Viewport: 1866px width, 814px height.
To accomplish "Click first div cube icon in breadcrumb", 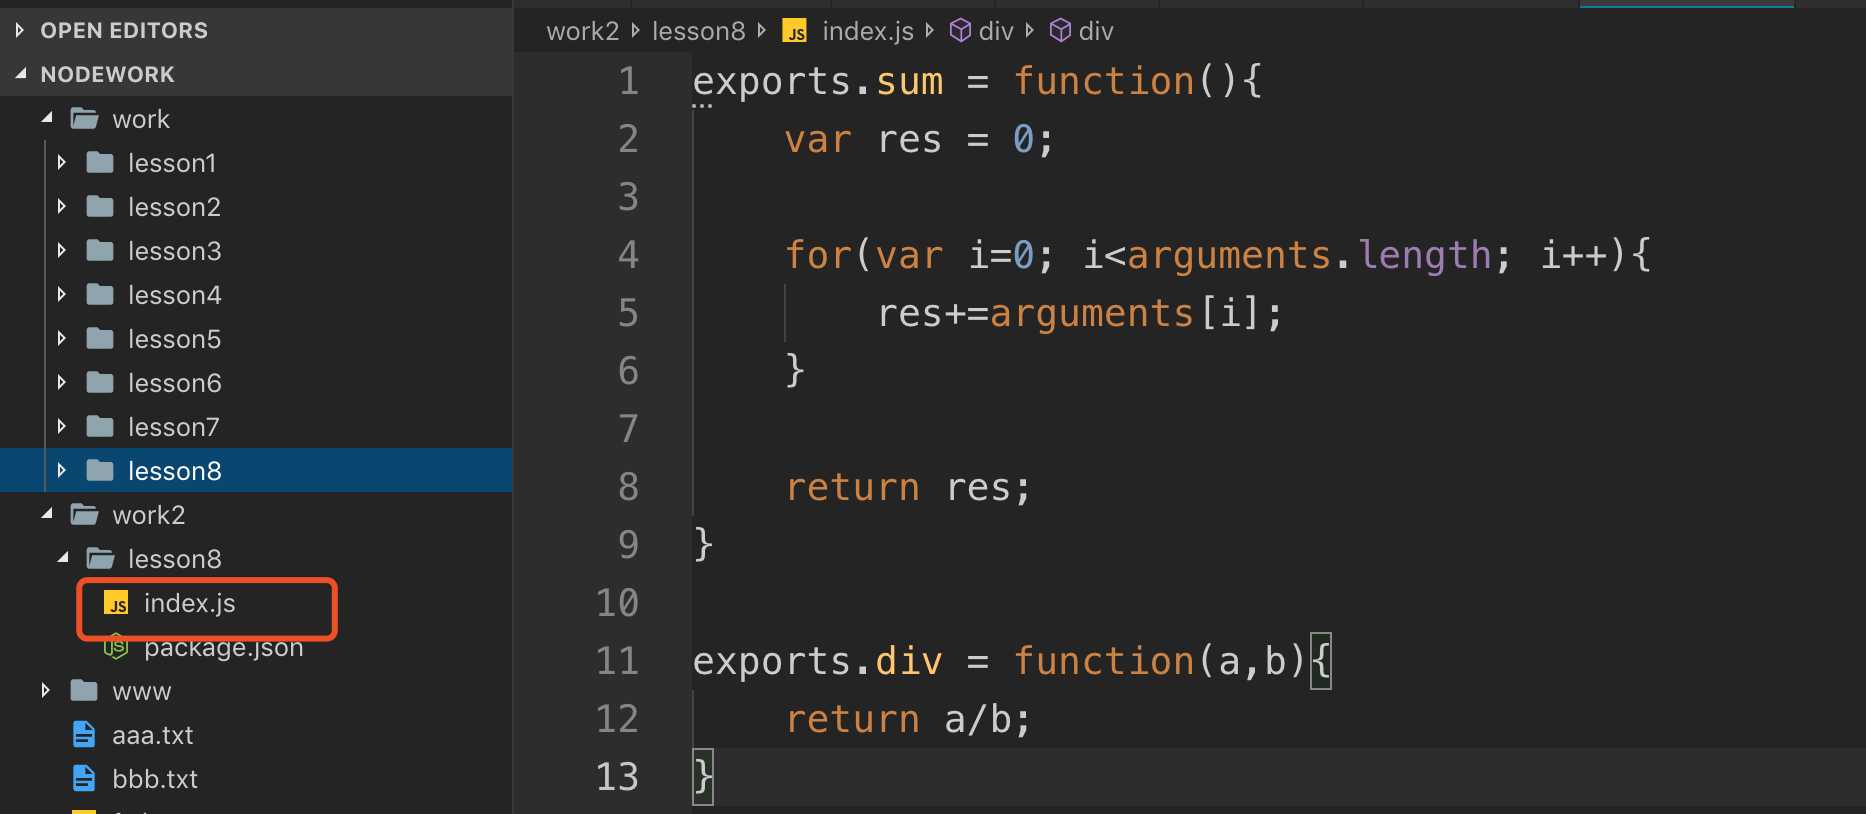I will pyautogui.click(x=960, y=31).
